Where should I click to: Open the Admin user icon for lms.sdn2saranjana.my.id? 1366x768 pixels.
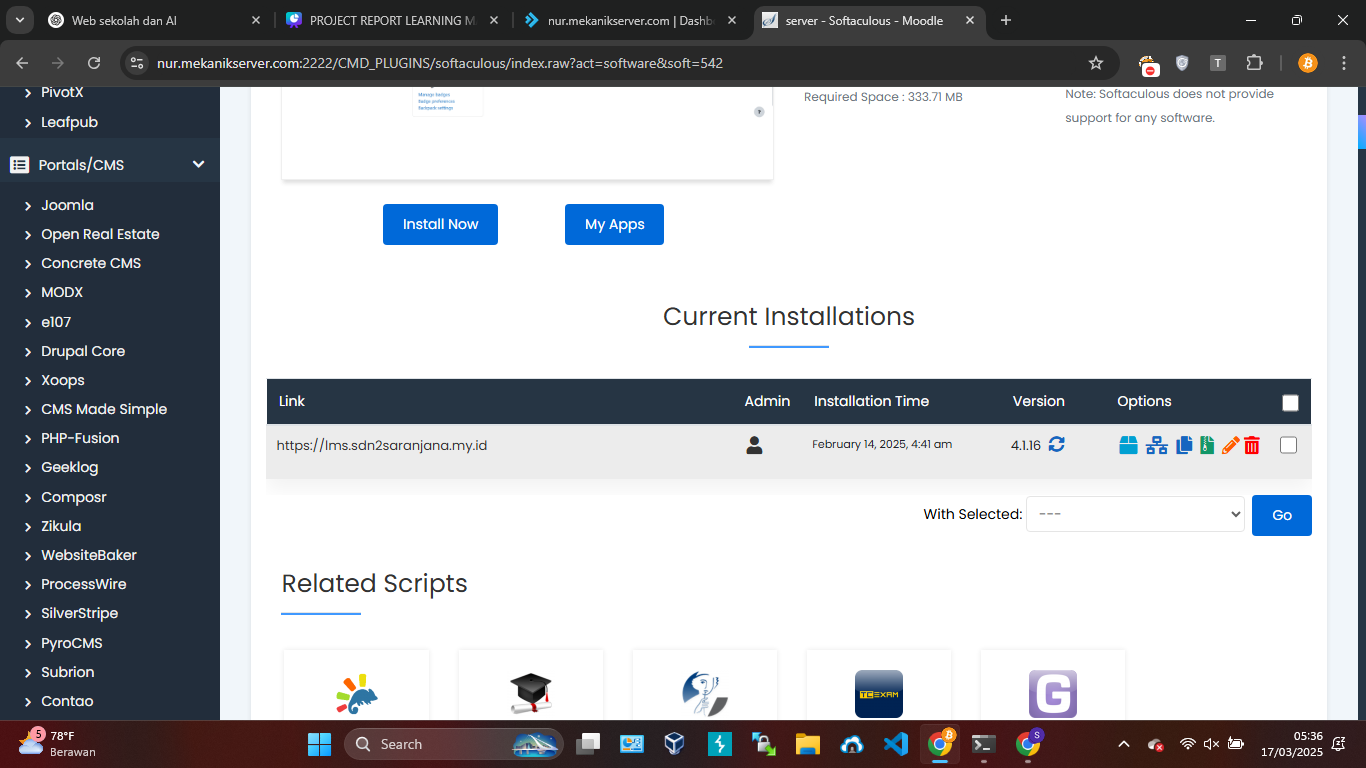(x=755, y=445)
